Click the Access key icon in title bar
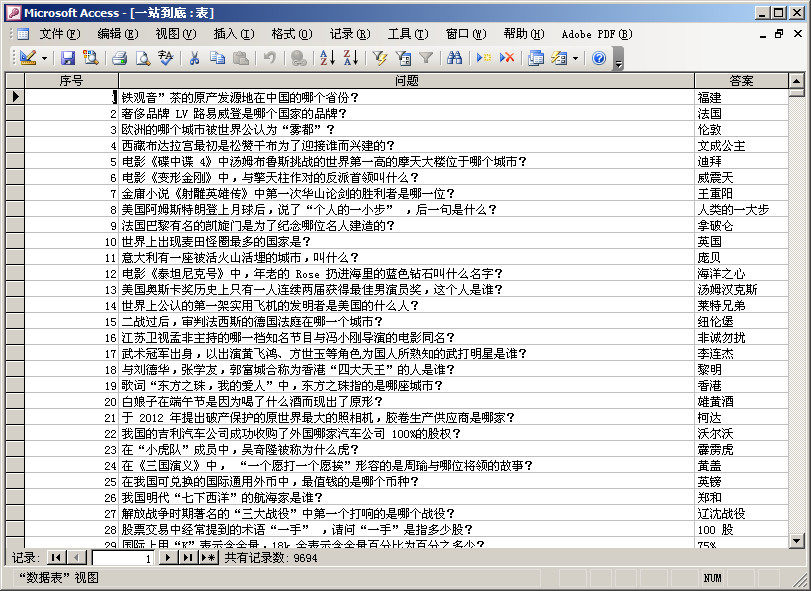The height and width of the screenshot is (591, 811). click(13, 12)
